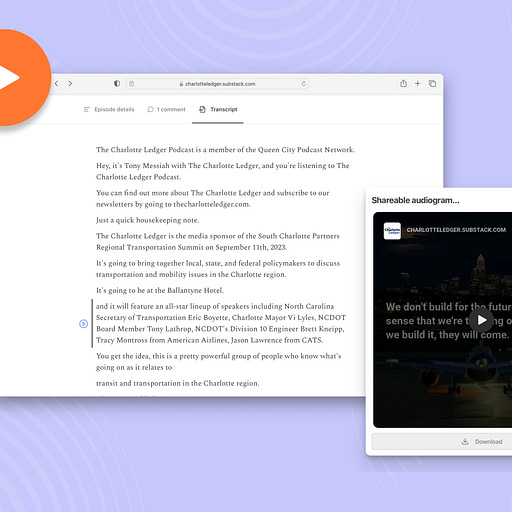Click the 'local, state, and federal policymakers' paragraph

pos(218,269)
